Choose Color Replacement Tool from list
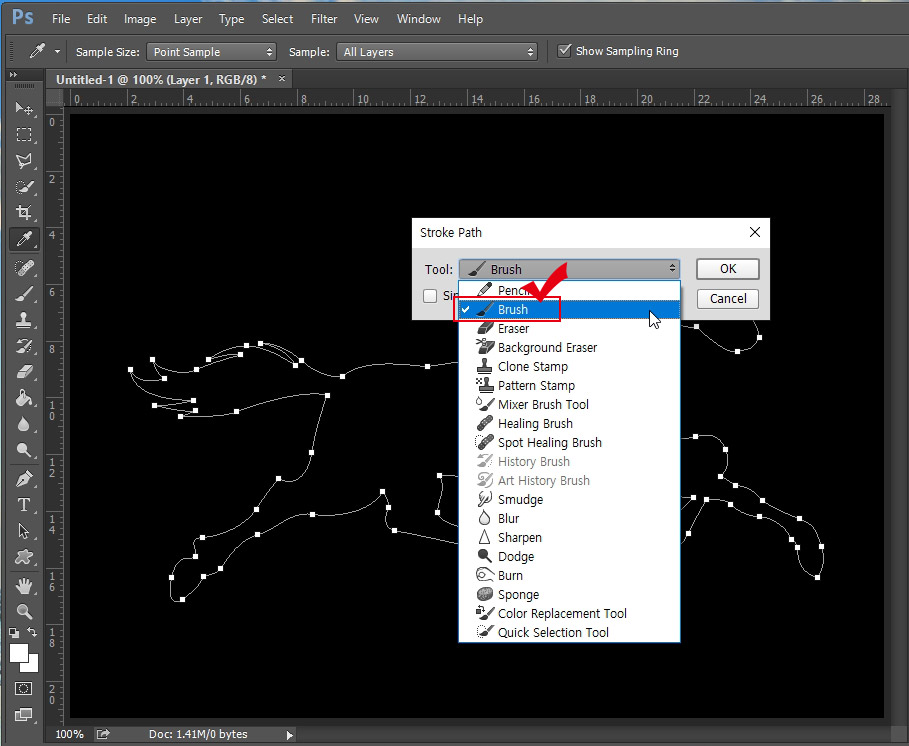Viewport: 909px width, 746px height. pyautogui.click(x=569, y=613)
